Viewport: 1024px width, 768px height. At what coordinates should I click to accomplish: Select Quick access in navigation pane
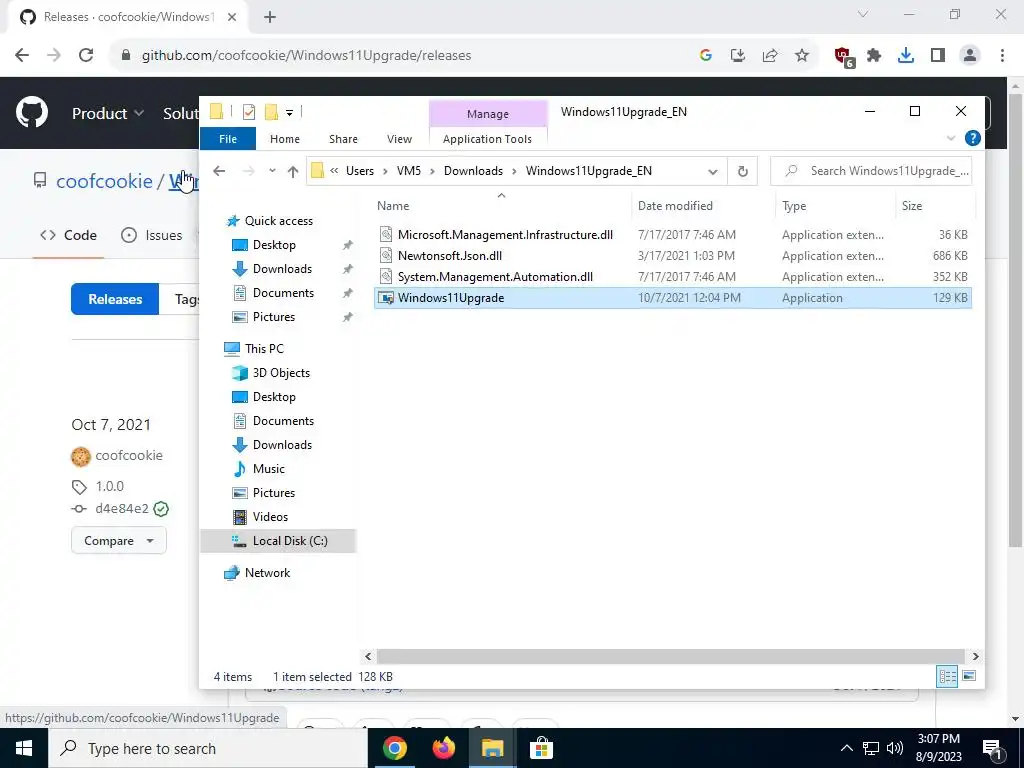278,221
